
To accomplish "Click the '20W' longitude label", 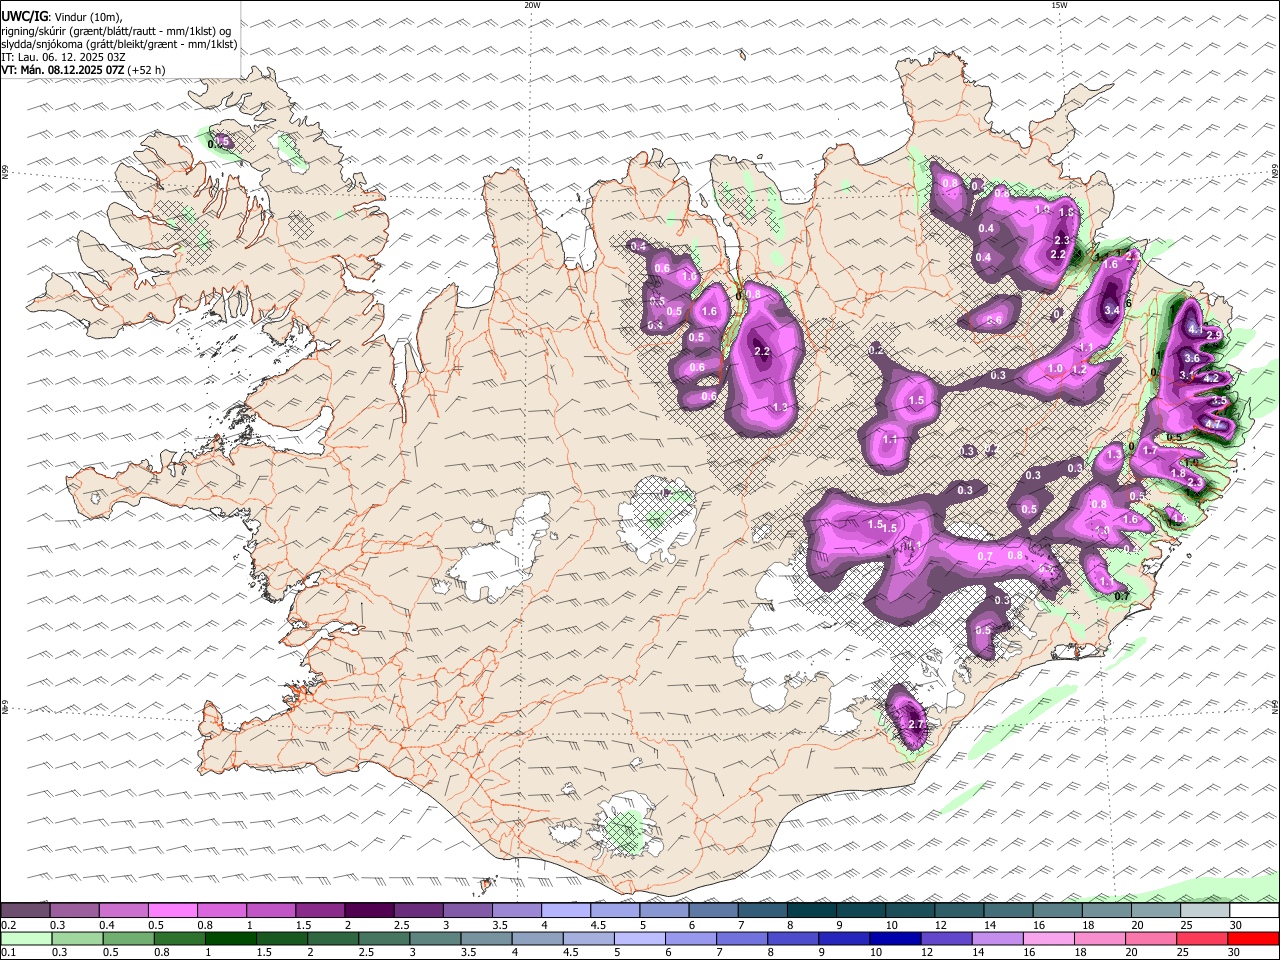I will click(x=532, y=5).
